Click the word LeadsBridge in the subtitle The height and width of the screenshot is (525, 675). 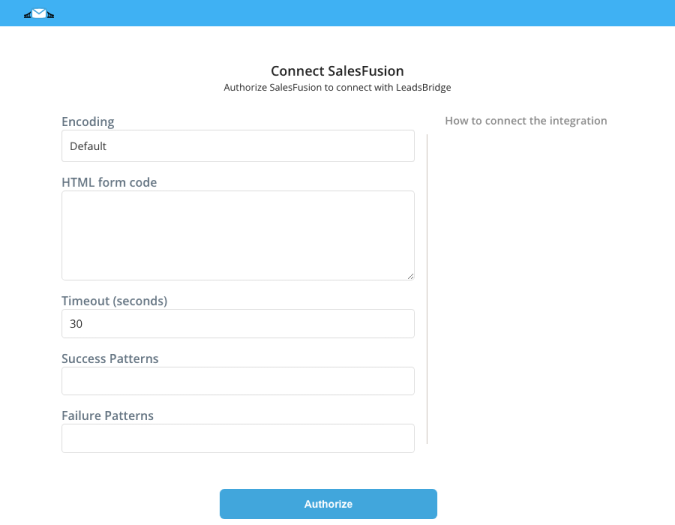424,87
